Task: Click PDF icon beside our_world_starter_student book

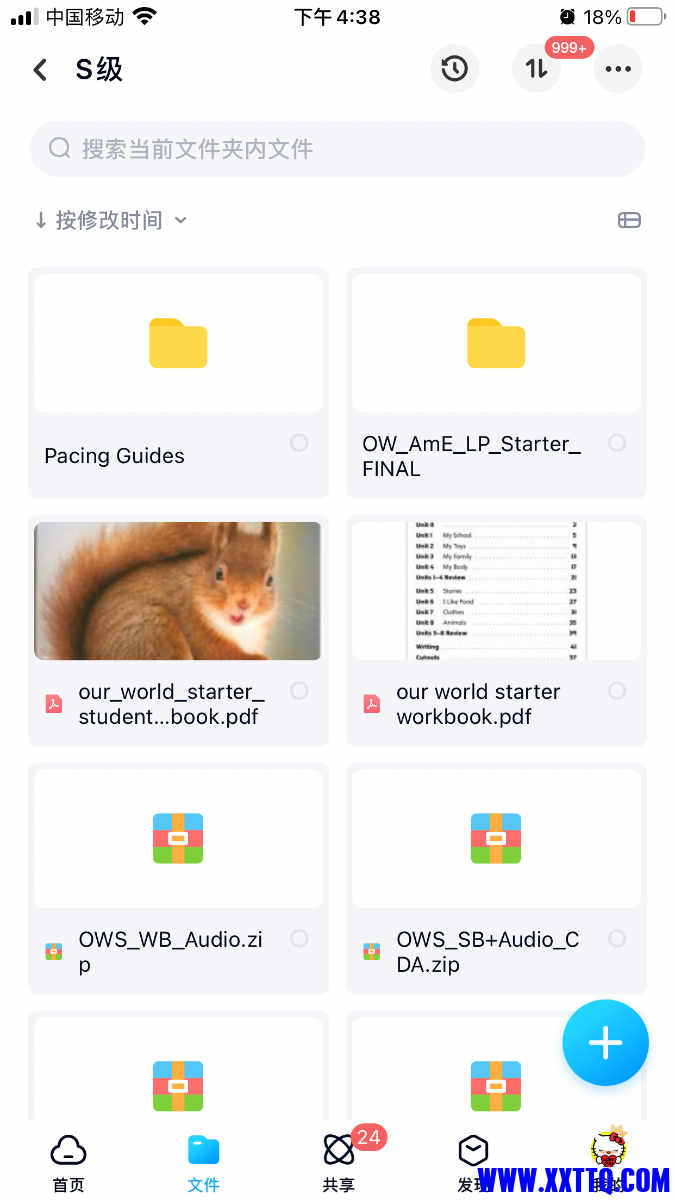Action: click(x=54, y=704)
